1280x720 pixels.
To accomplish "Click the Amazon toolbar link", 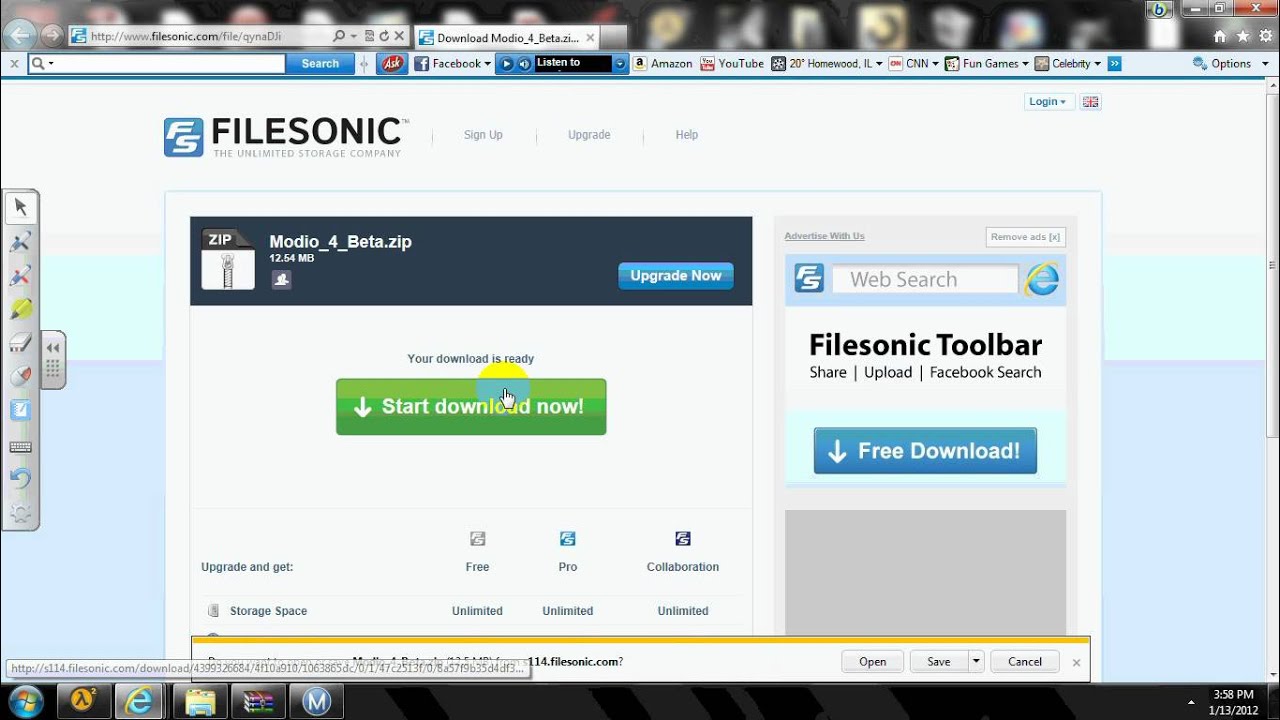I will point(663,63).
